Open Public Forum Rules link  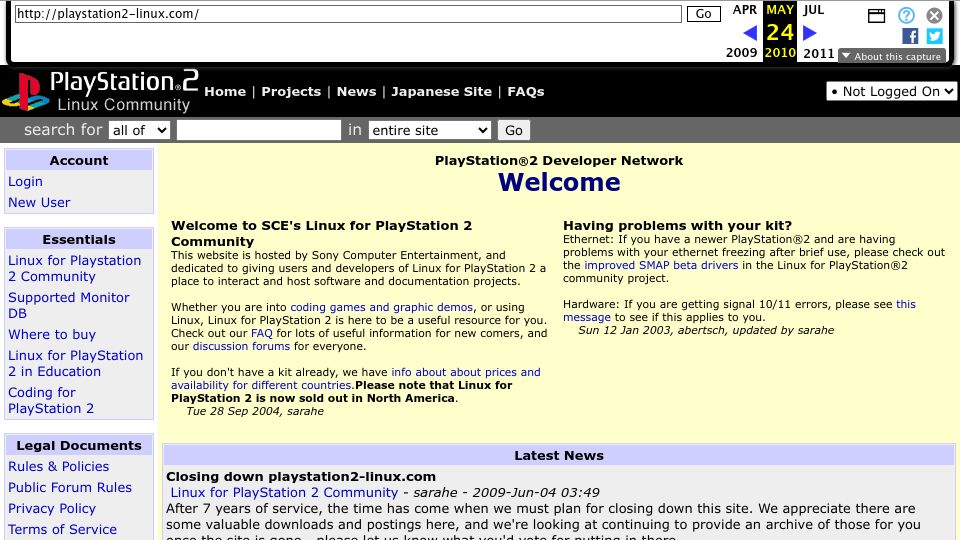tap(70, 487)
